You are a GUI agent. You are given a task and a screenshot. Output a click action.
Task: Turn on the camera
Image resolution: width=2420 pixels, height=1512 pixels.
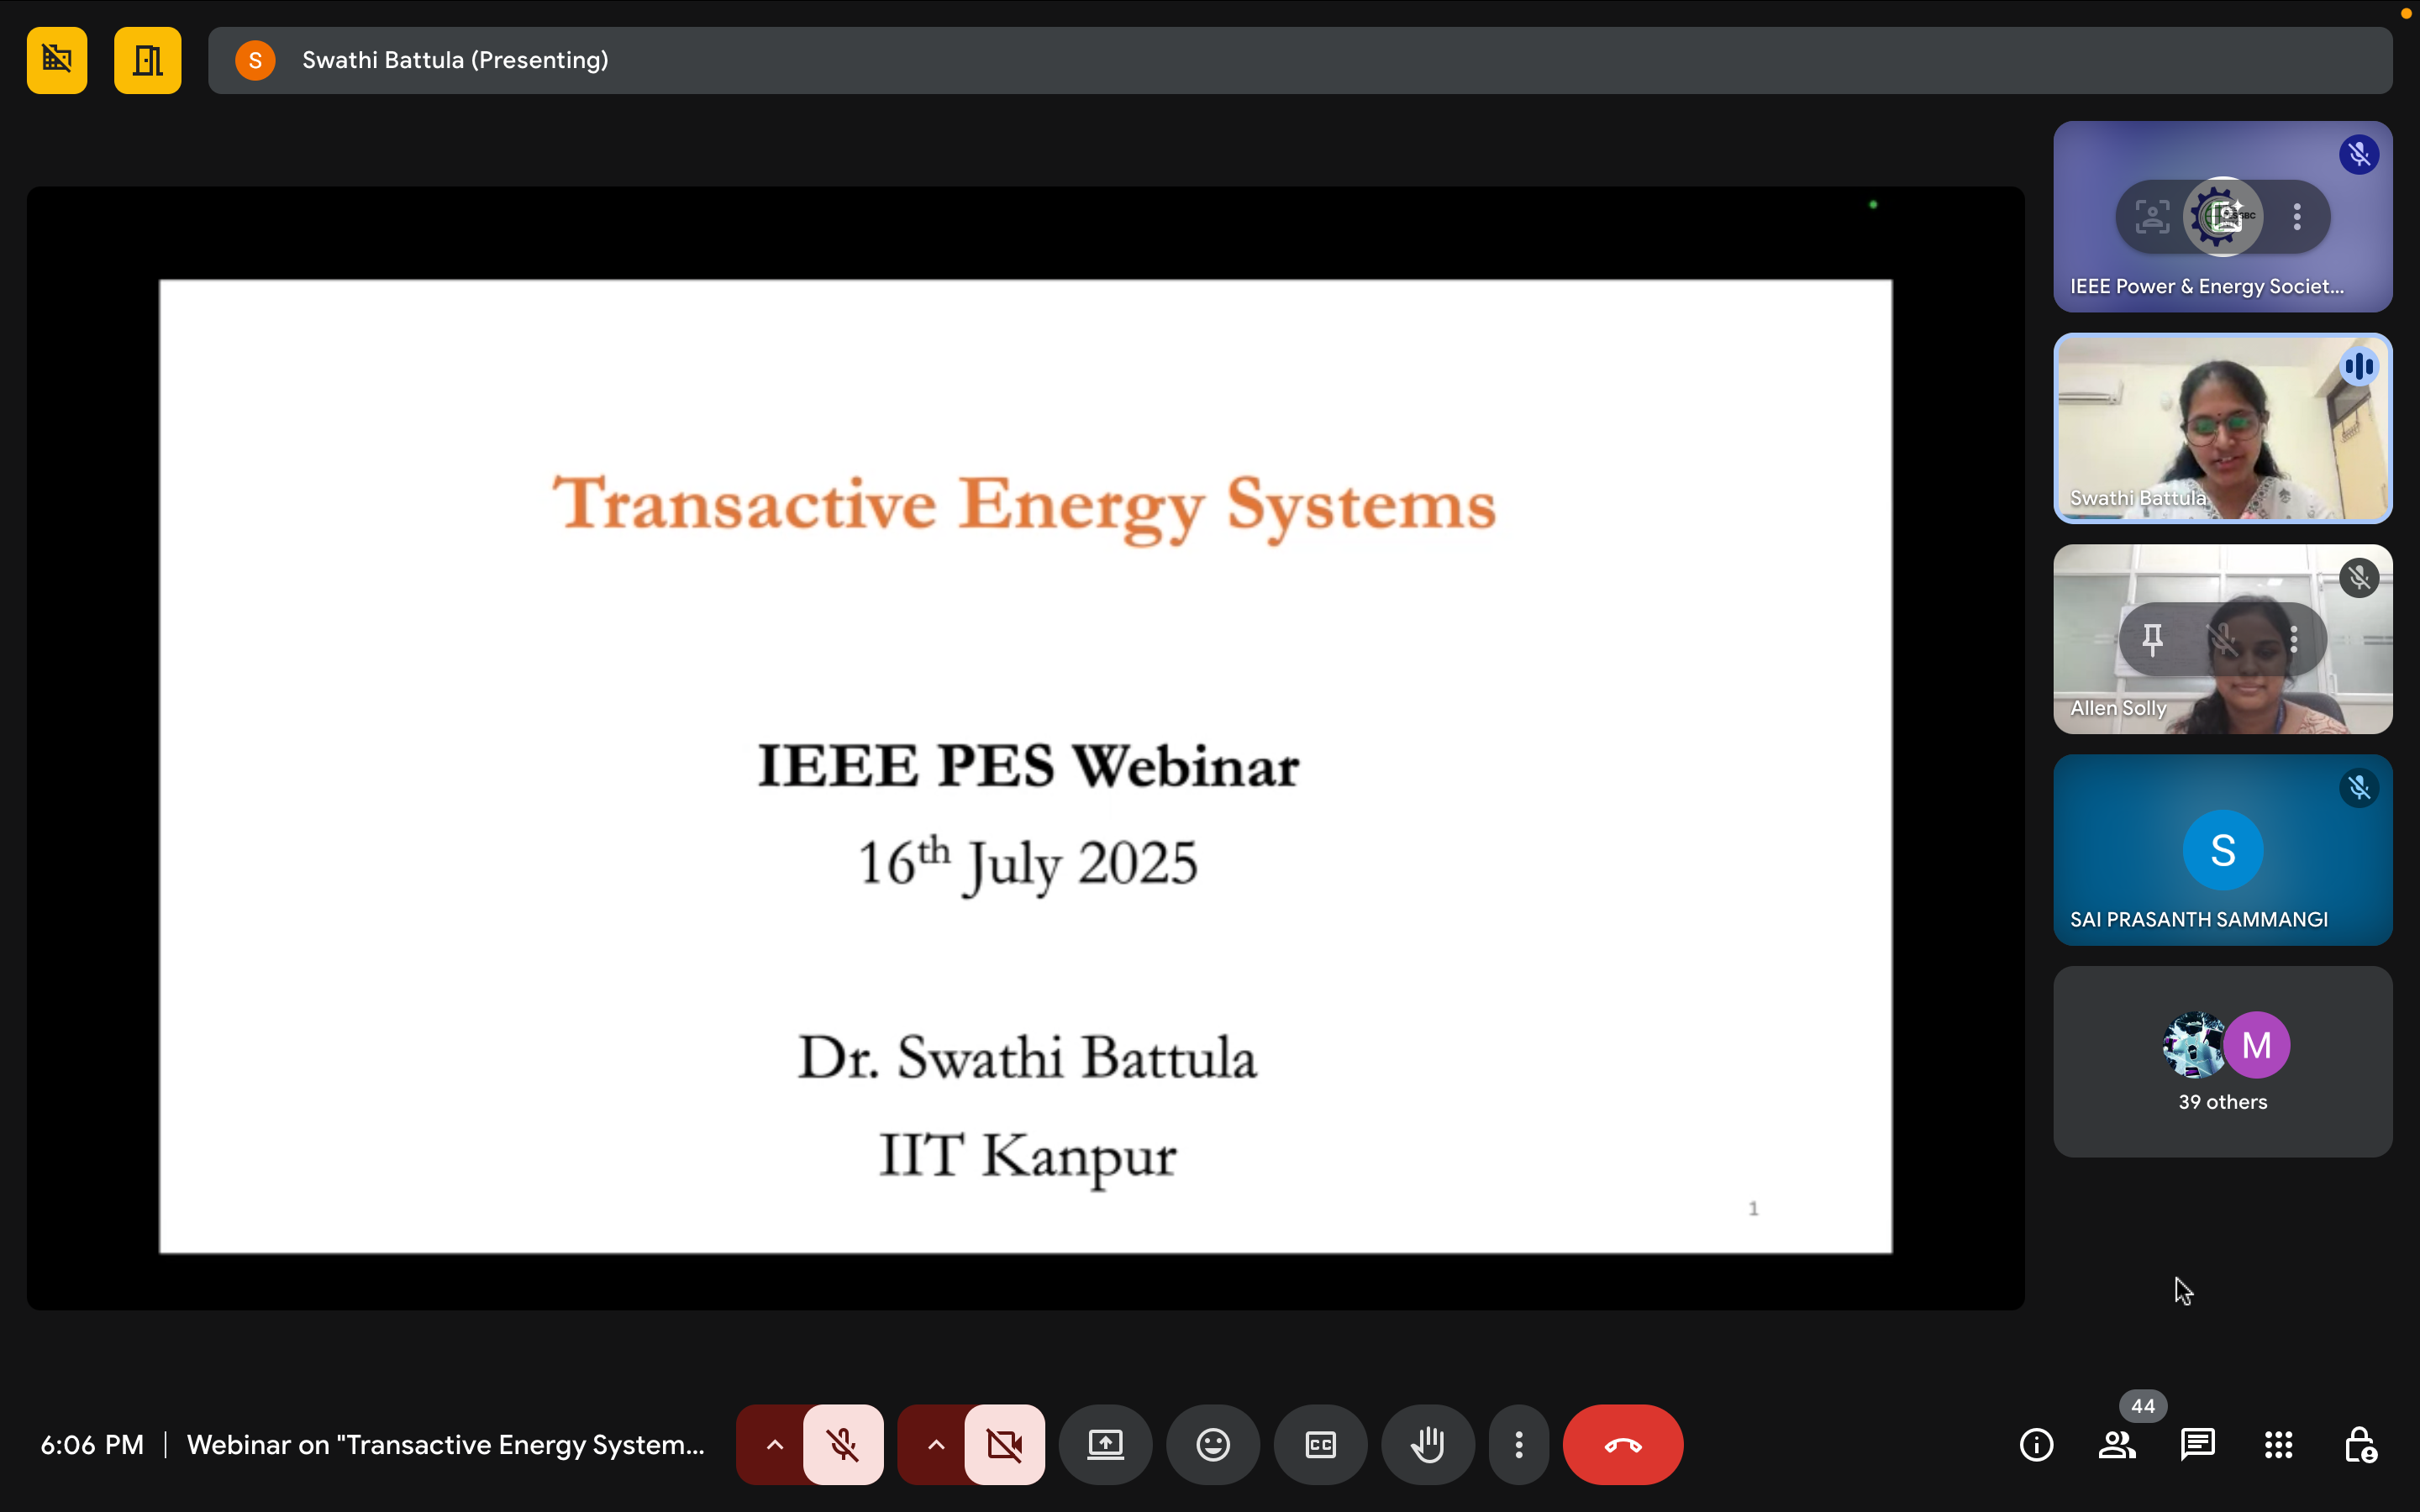(x=1004, y=1444)
